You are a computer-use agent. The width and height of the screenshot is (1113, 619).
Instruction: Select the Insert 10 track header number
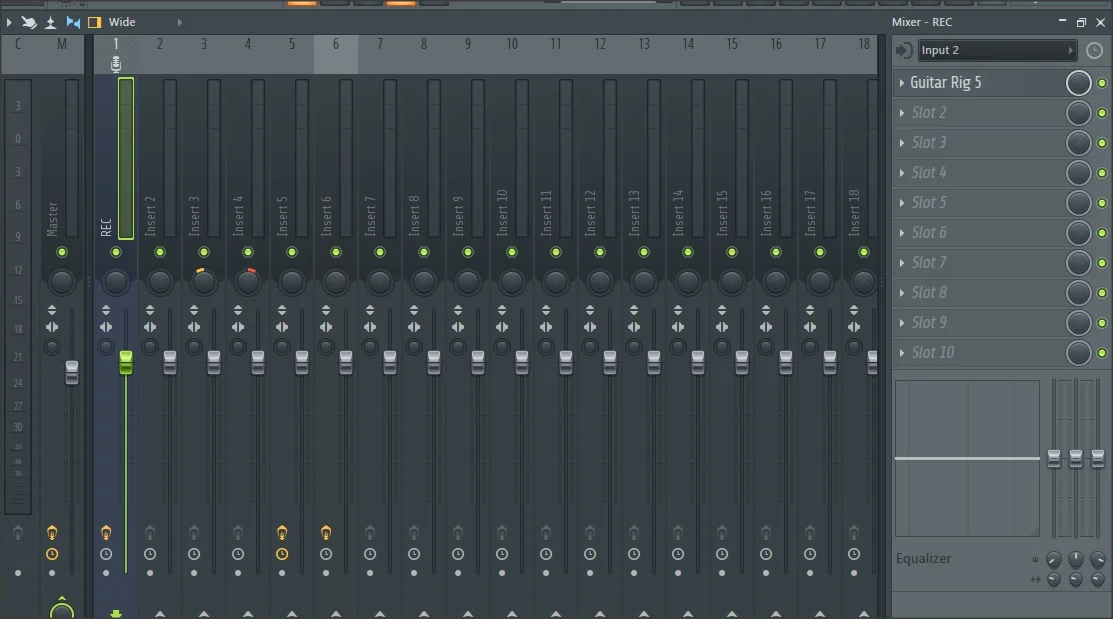pos(512,44)
